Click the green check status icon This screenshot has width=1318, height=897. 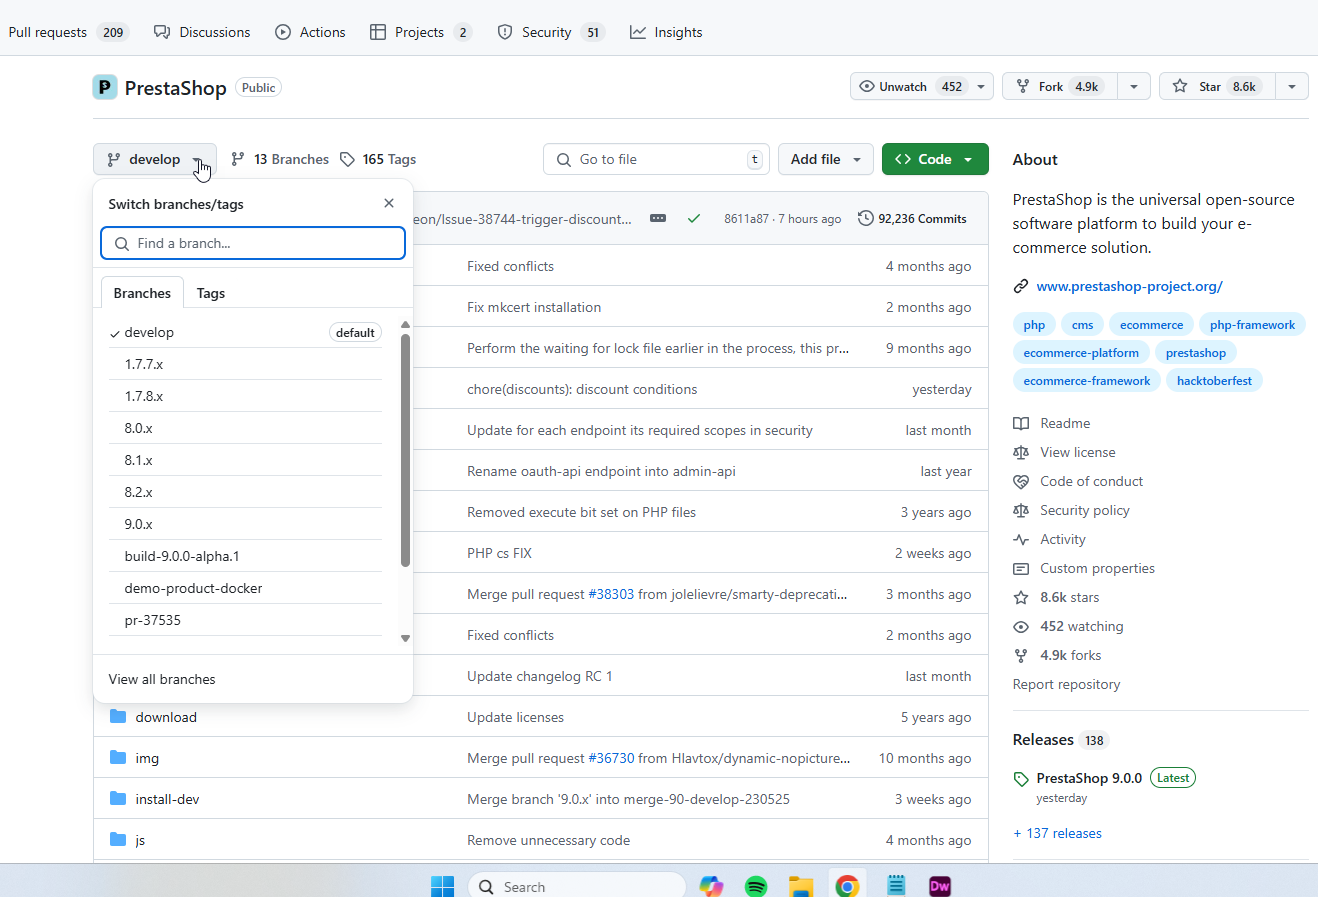(x=694, y=218)
